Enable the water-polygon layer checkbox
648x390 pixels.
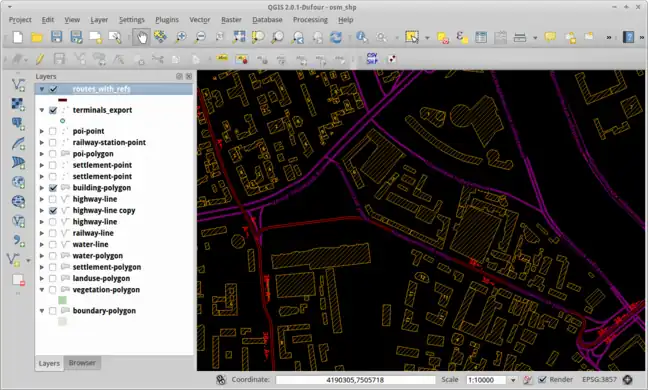click(x=52, y=256)
